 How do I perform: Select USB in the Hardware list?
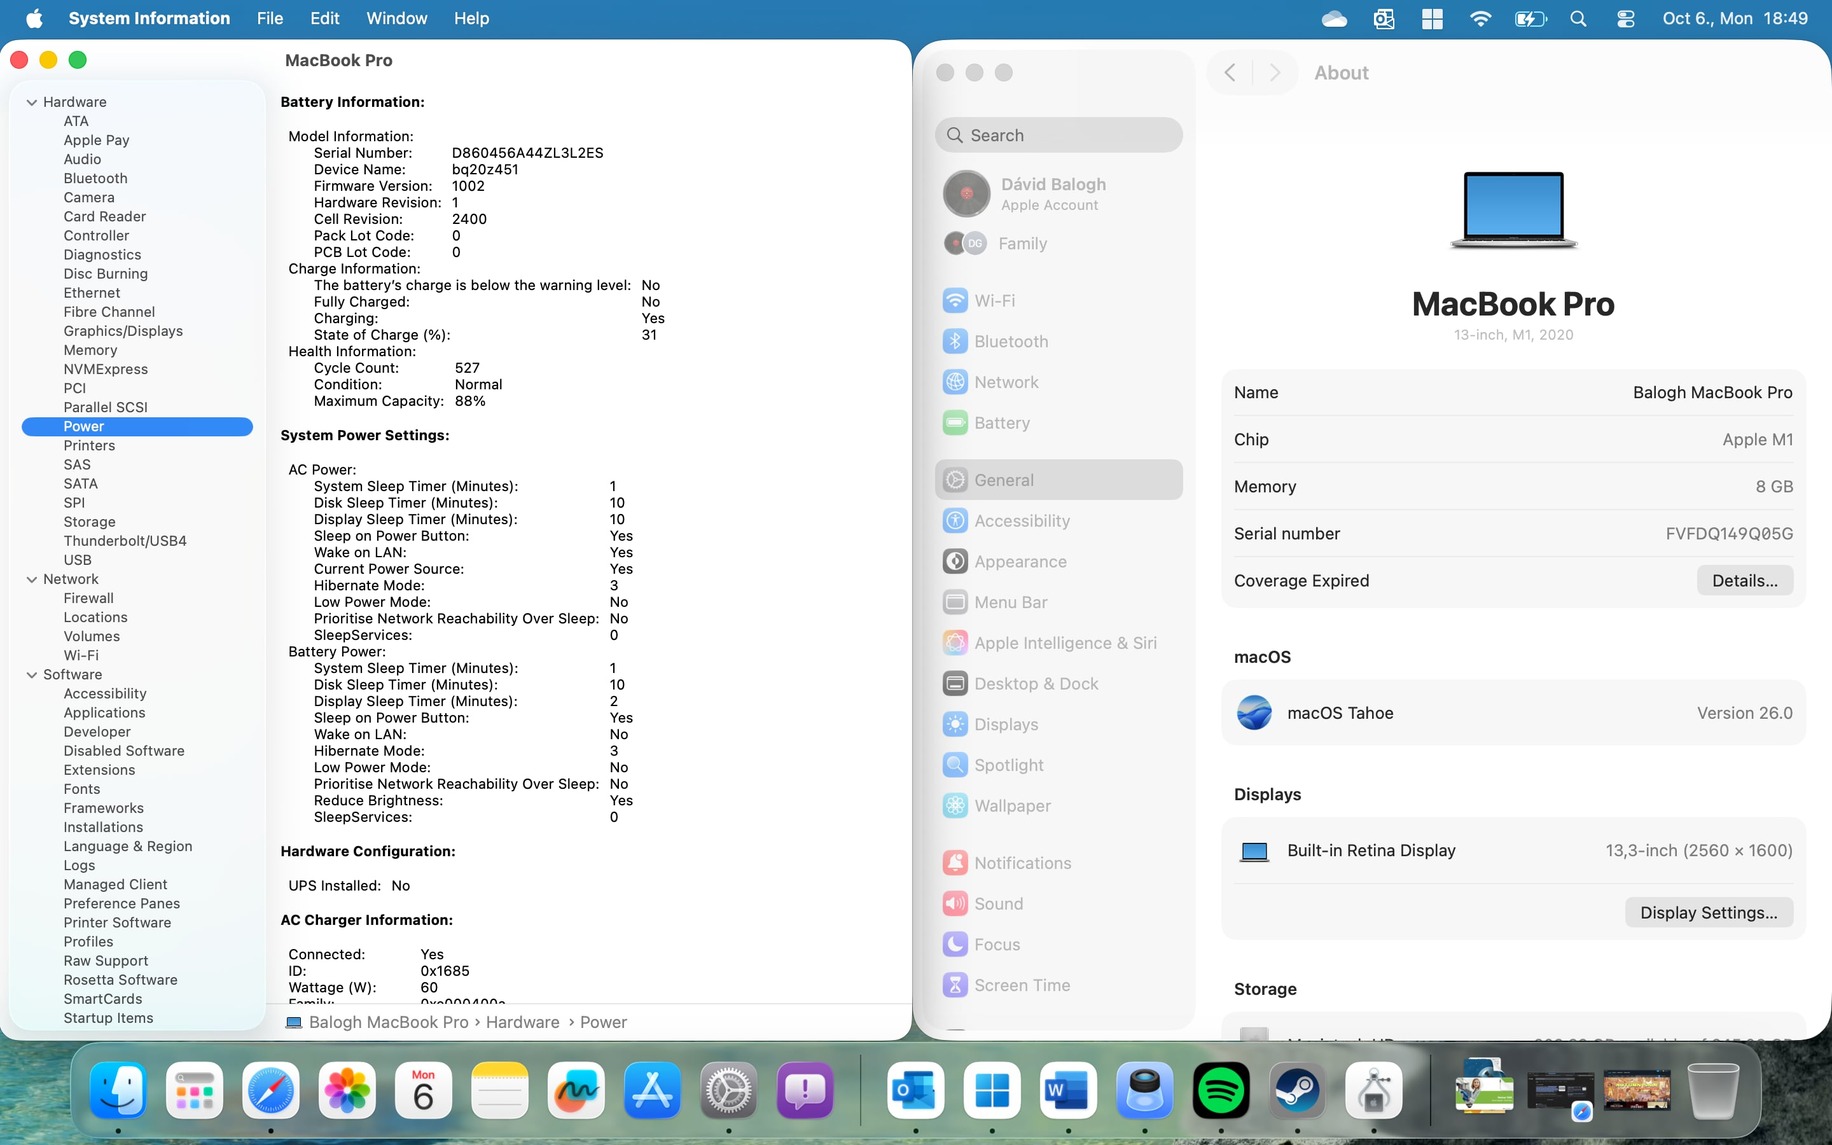(x=77, y=561)
